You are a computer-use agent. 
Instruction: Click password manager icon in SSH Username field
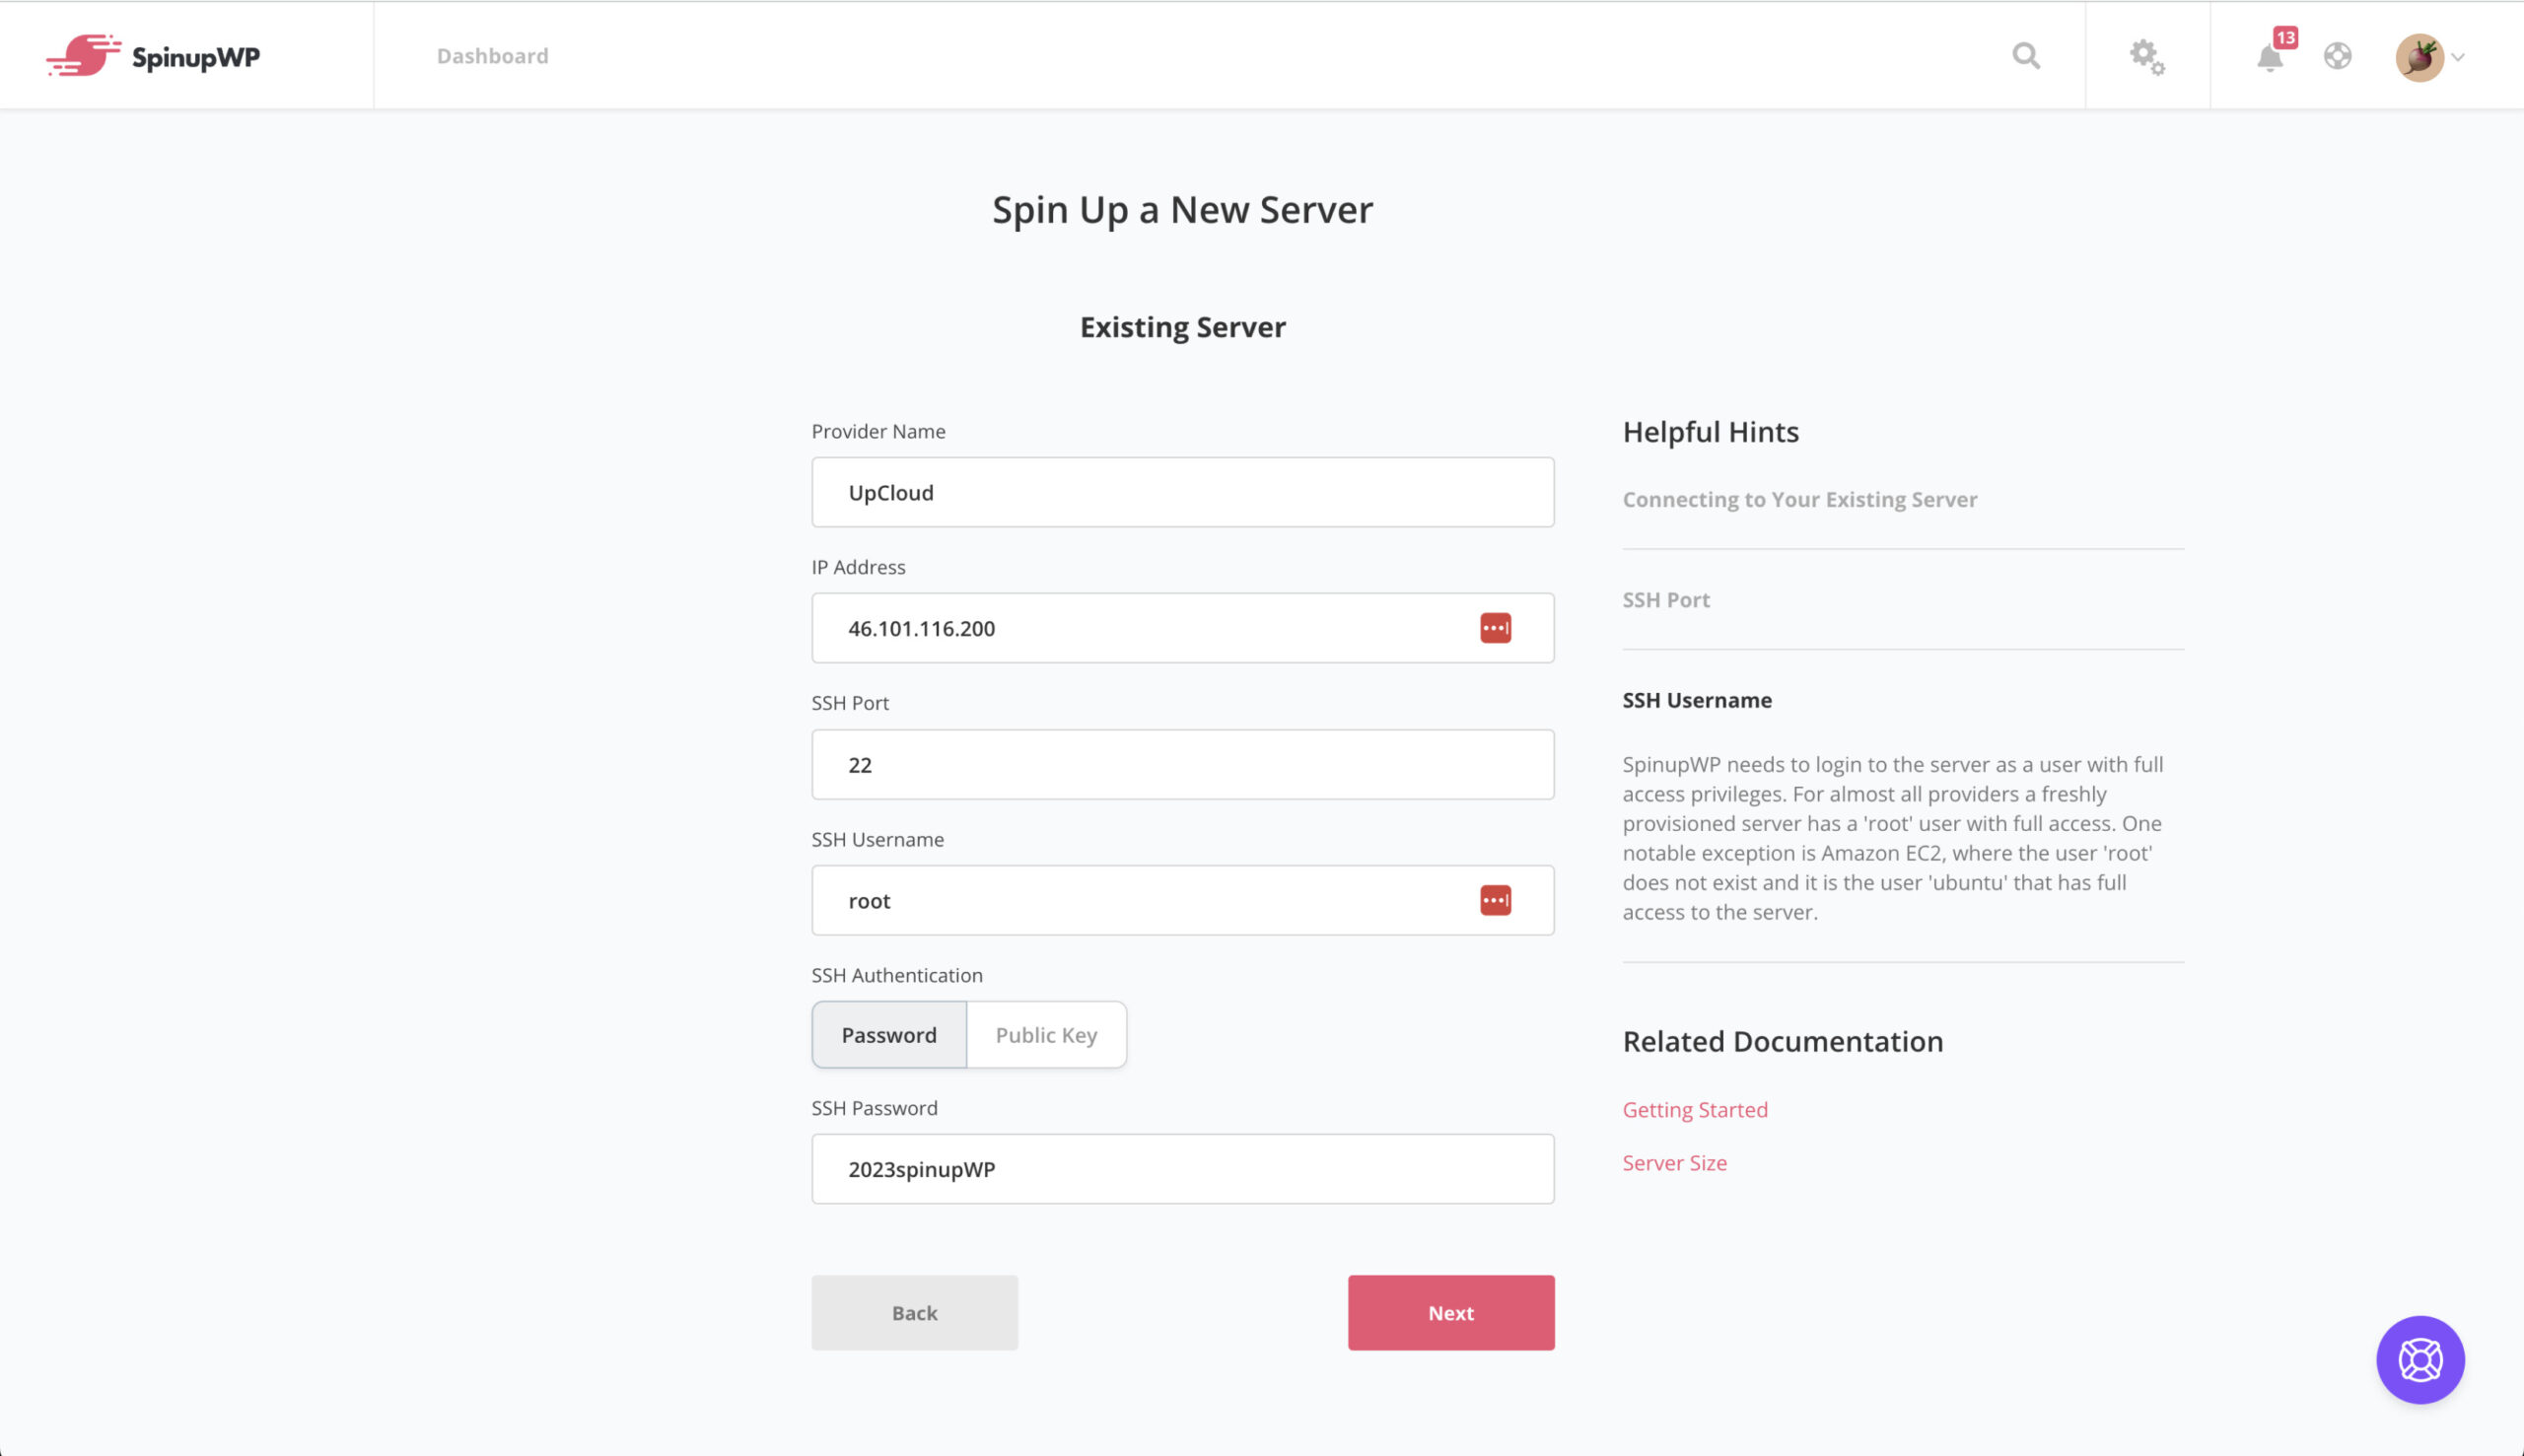click(1495, 900)
